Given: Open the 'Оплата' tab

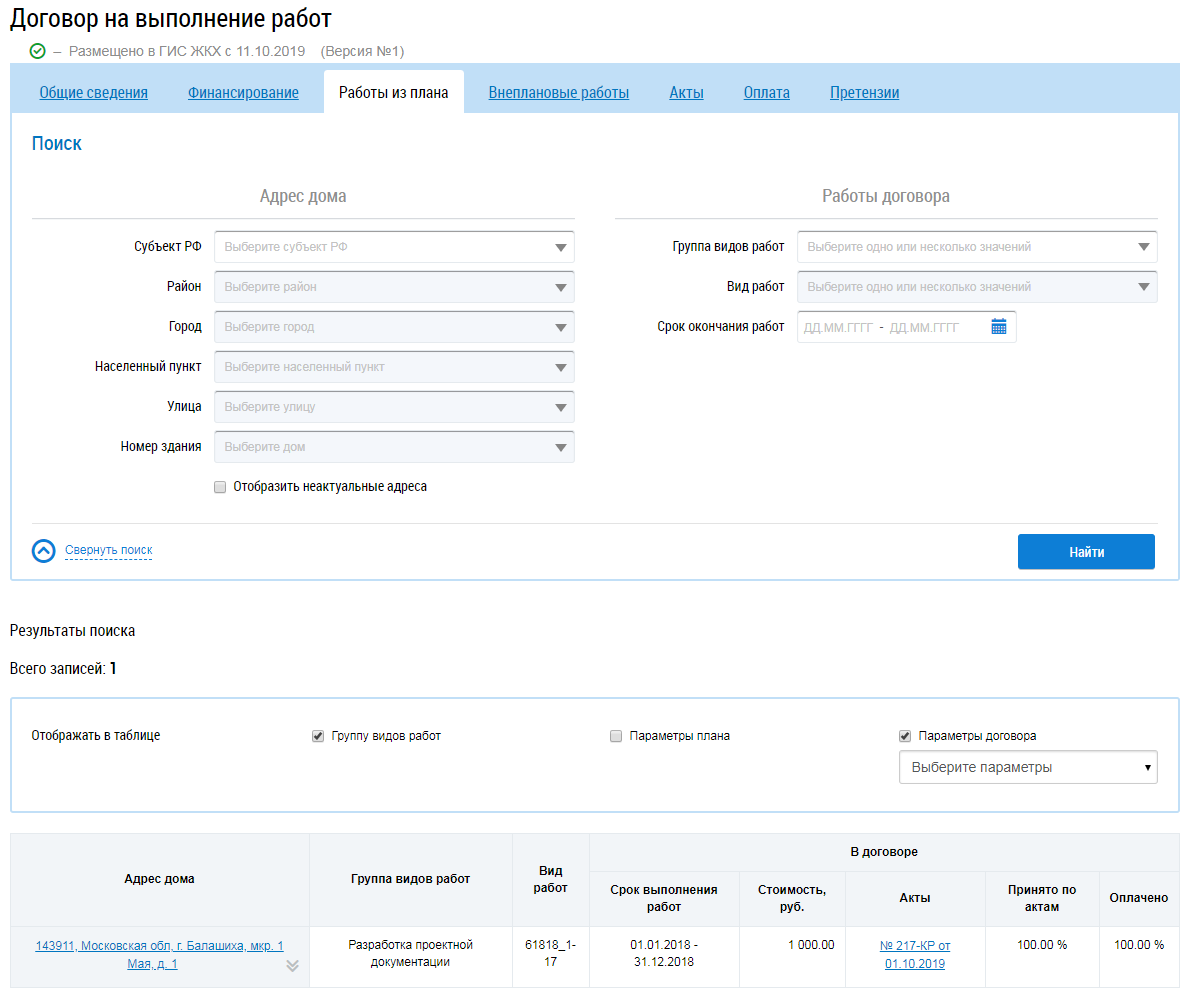Looking at the screenshot, I should click(766, 93).
